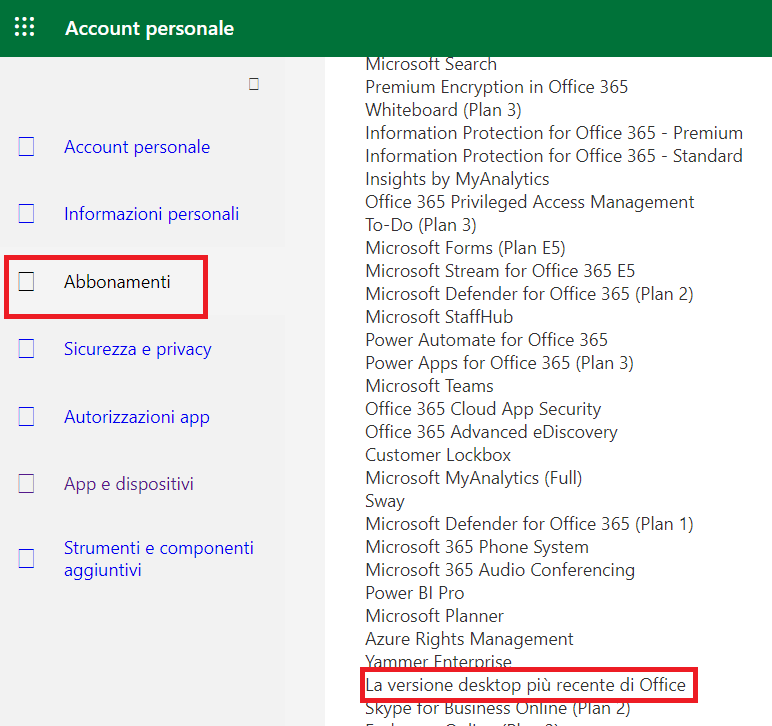This screenshot has height=726, width=772.
Task: Open Strumenti e componenti aggiuntivi
Action: click(x=159, y=559)
